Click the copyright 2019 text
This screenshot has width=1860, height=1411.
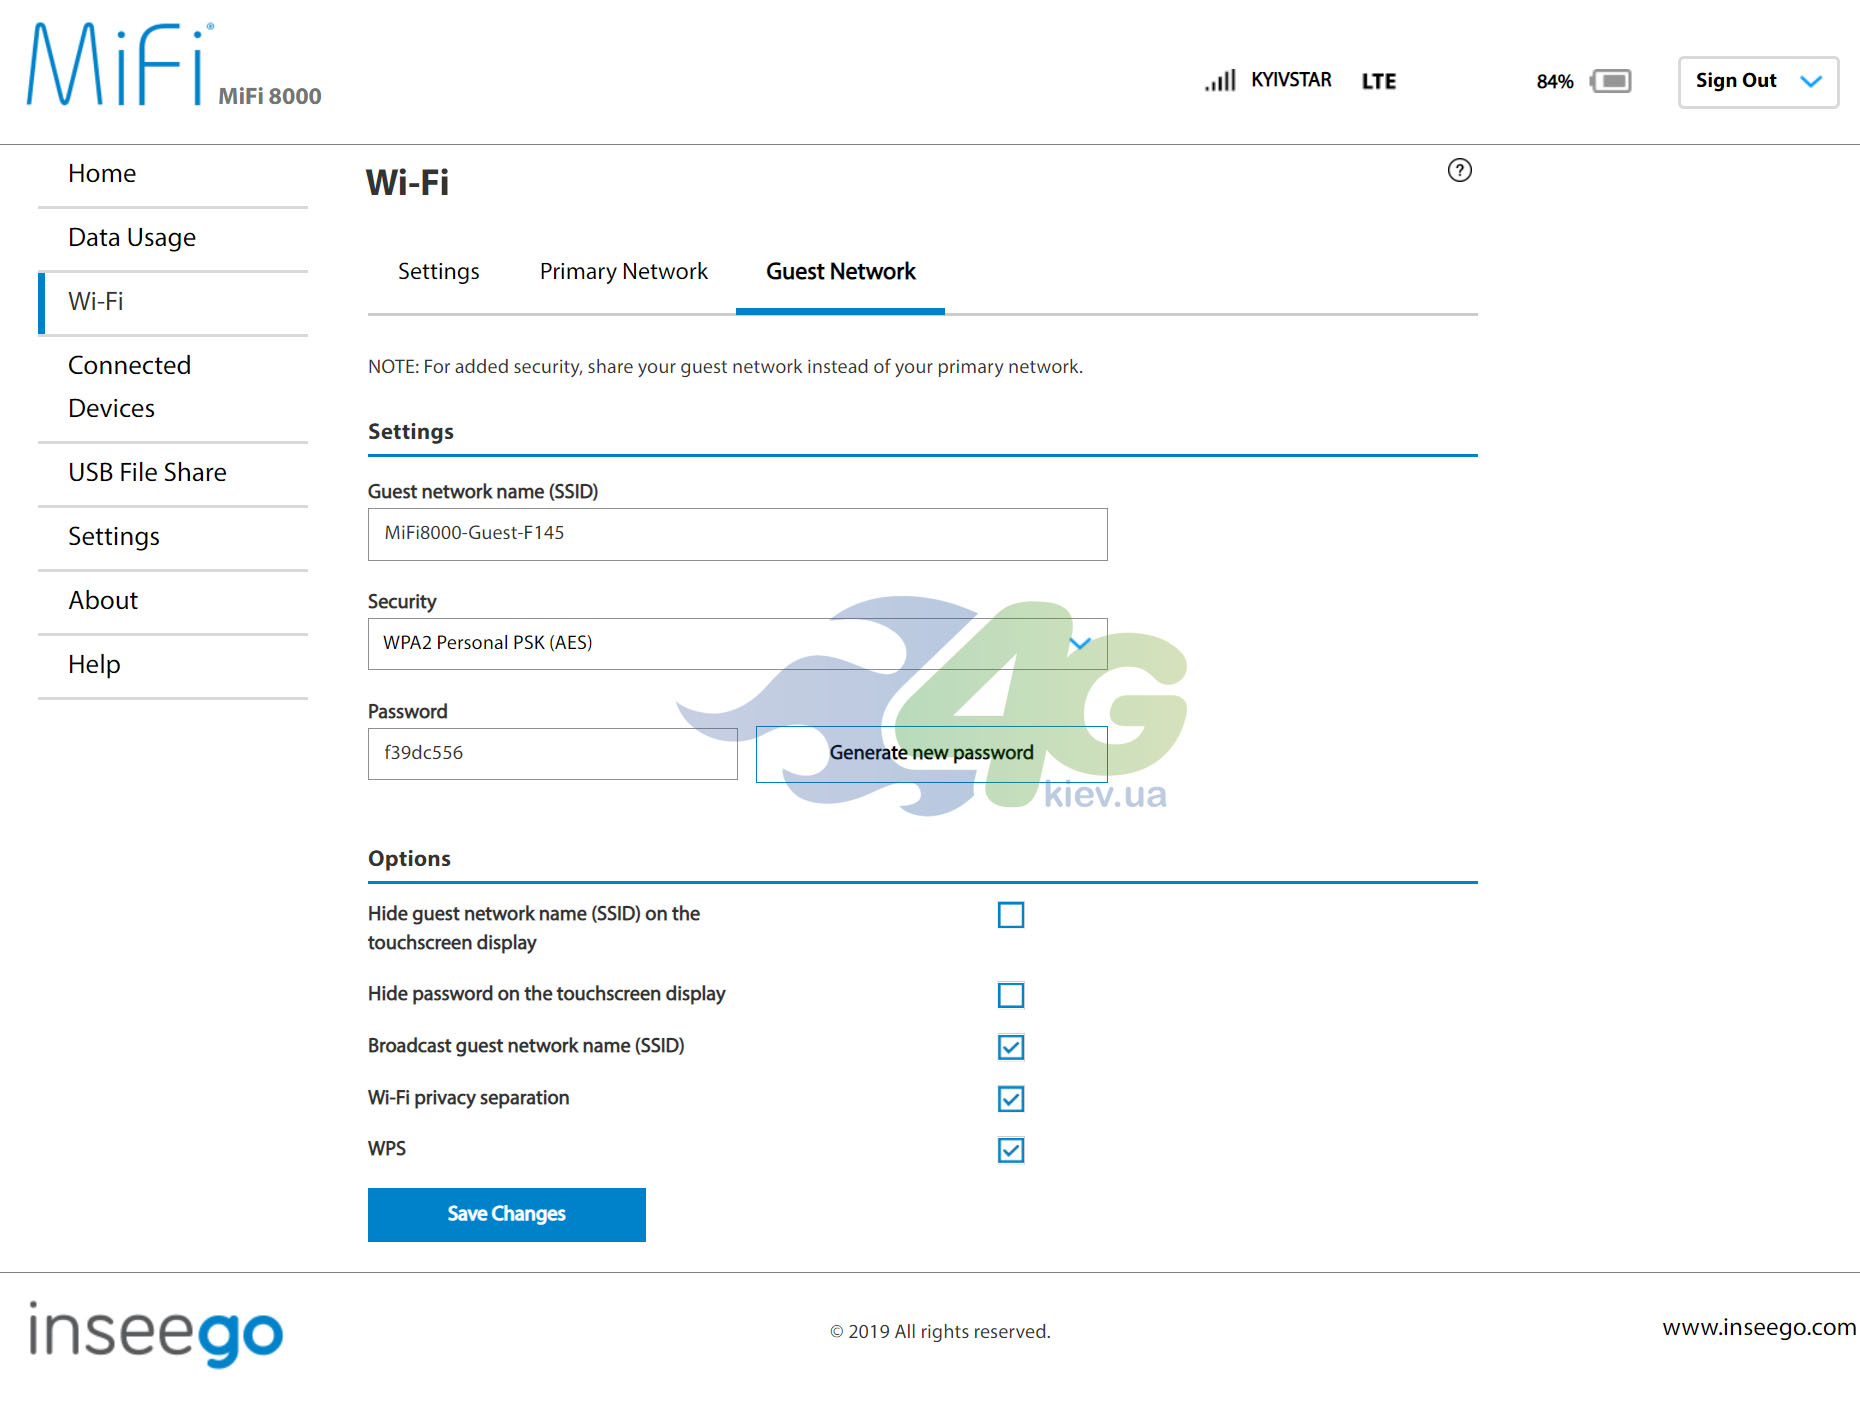940,1332
